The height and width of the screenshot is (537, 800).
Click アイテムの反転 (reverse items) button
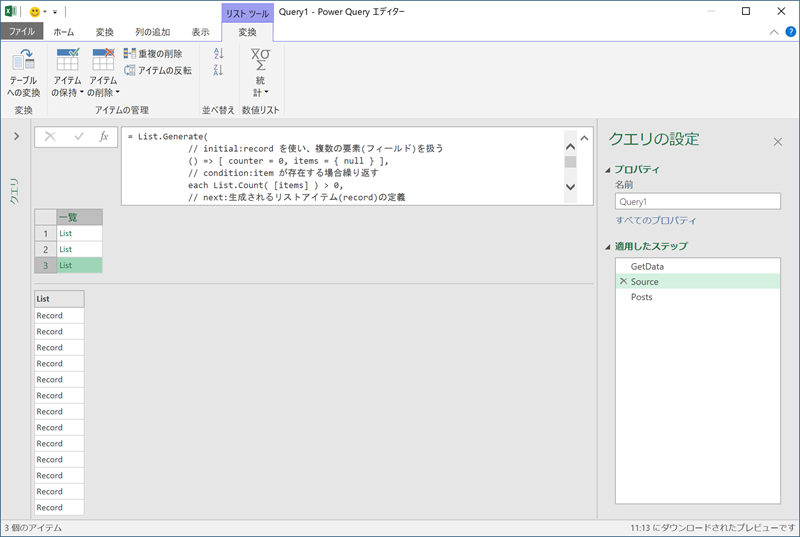pyautogui.click(x=157, y=70)
